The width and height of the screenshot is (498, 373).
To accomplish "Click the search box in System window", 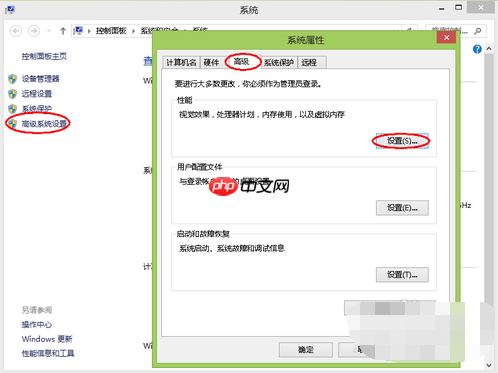I will [x=456, y=31].
